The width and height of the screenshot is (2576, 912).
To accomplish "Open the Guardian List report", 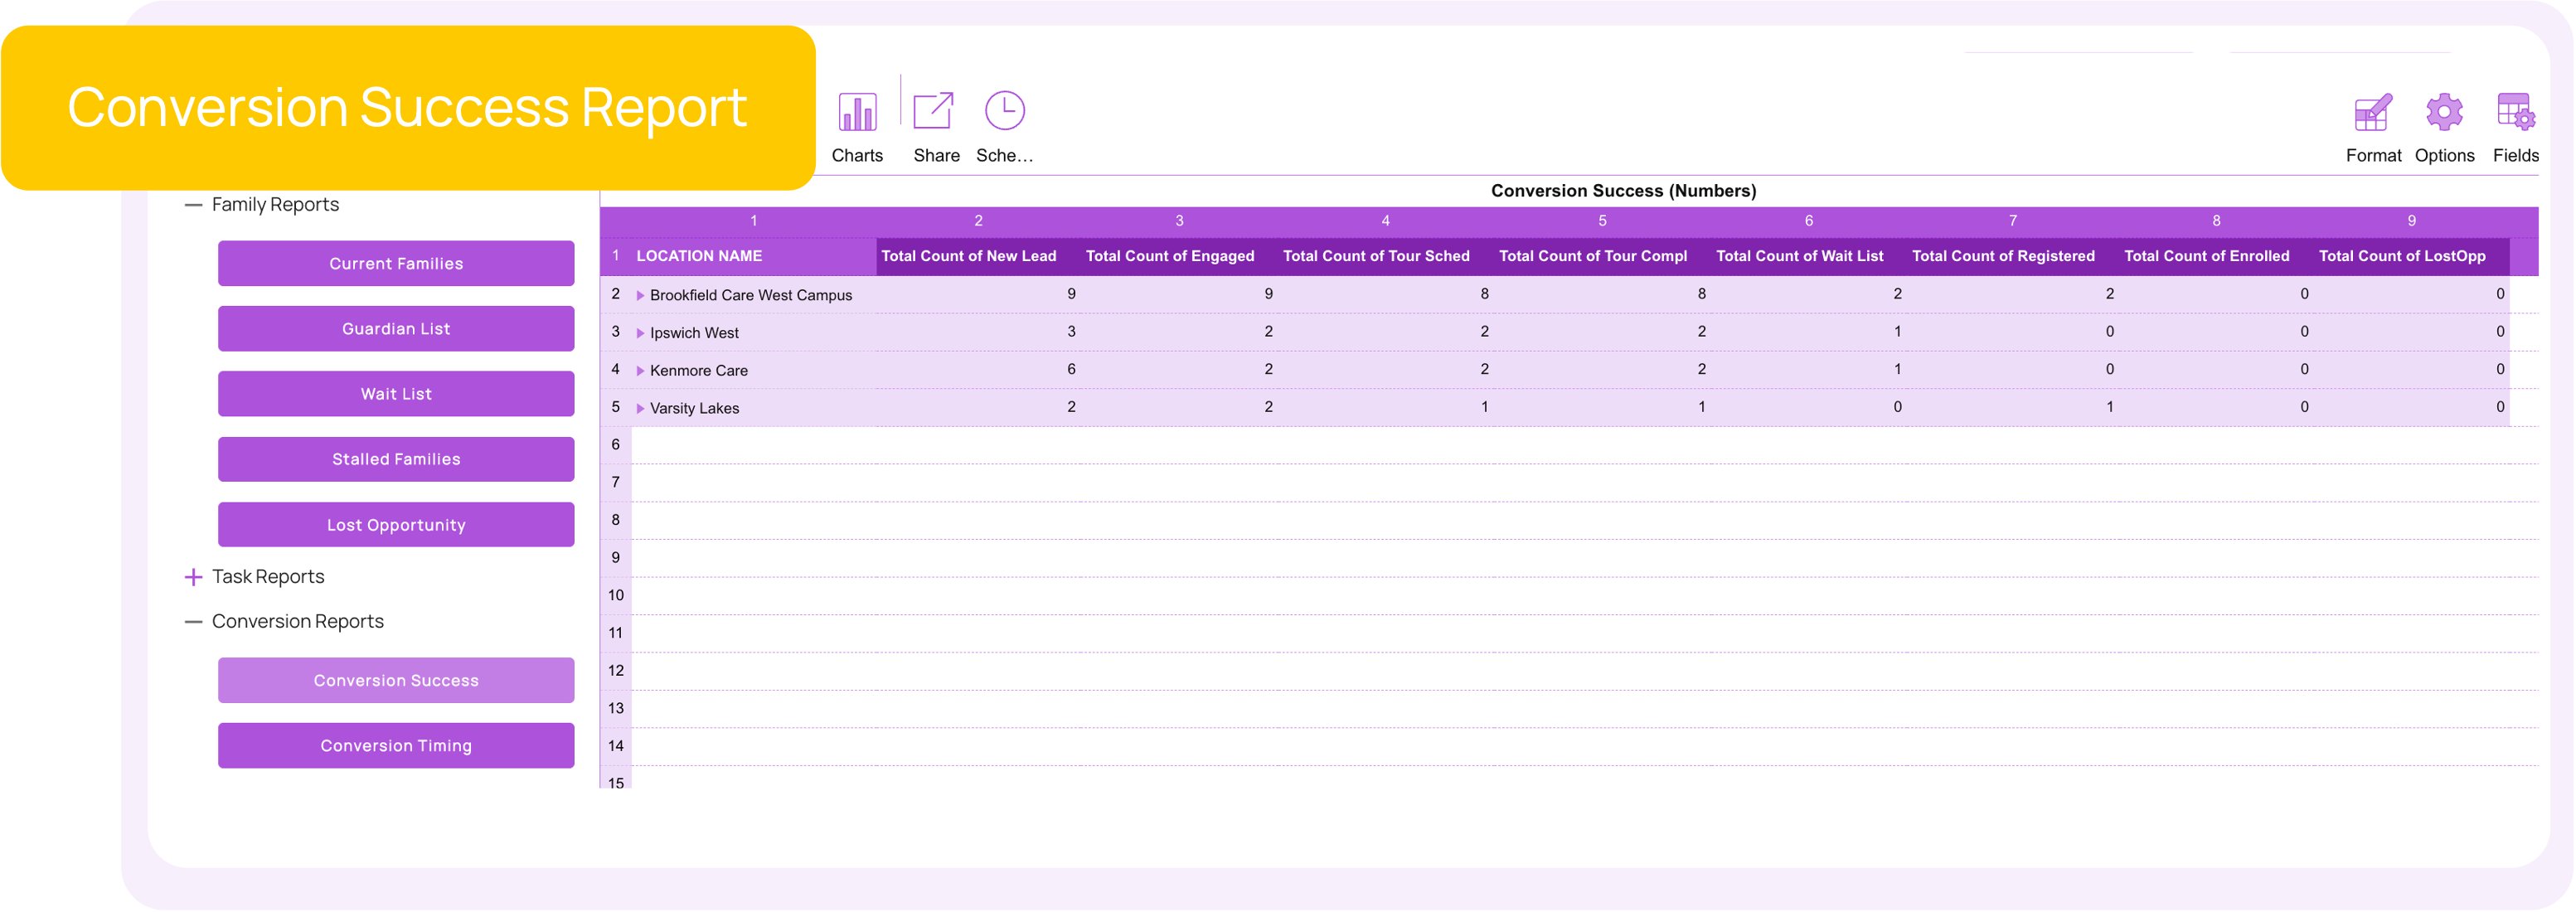I will 396,329.
